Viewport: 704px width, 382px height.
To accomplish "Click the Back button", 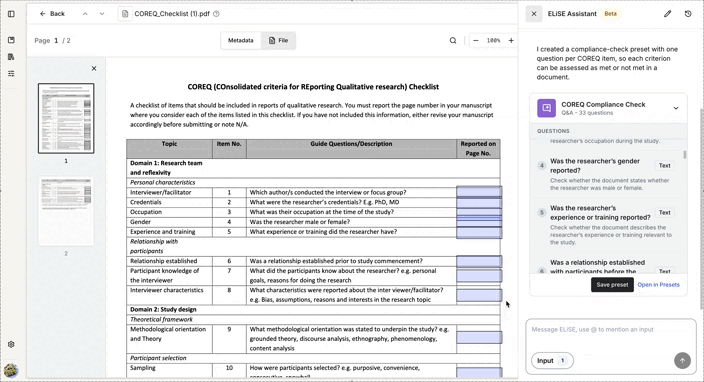I will coord(52,14).
